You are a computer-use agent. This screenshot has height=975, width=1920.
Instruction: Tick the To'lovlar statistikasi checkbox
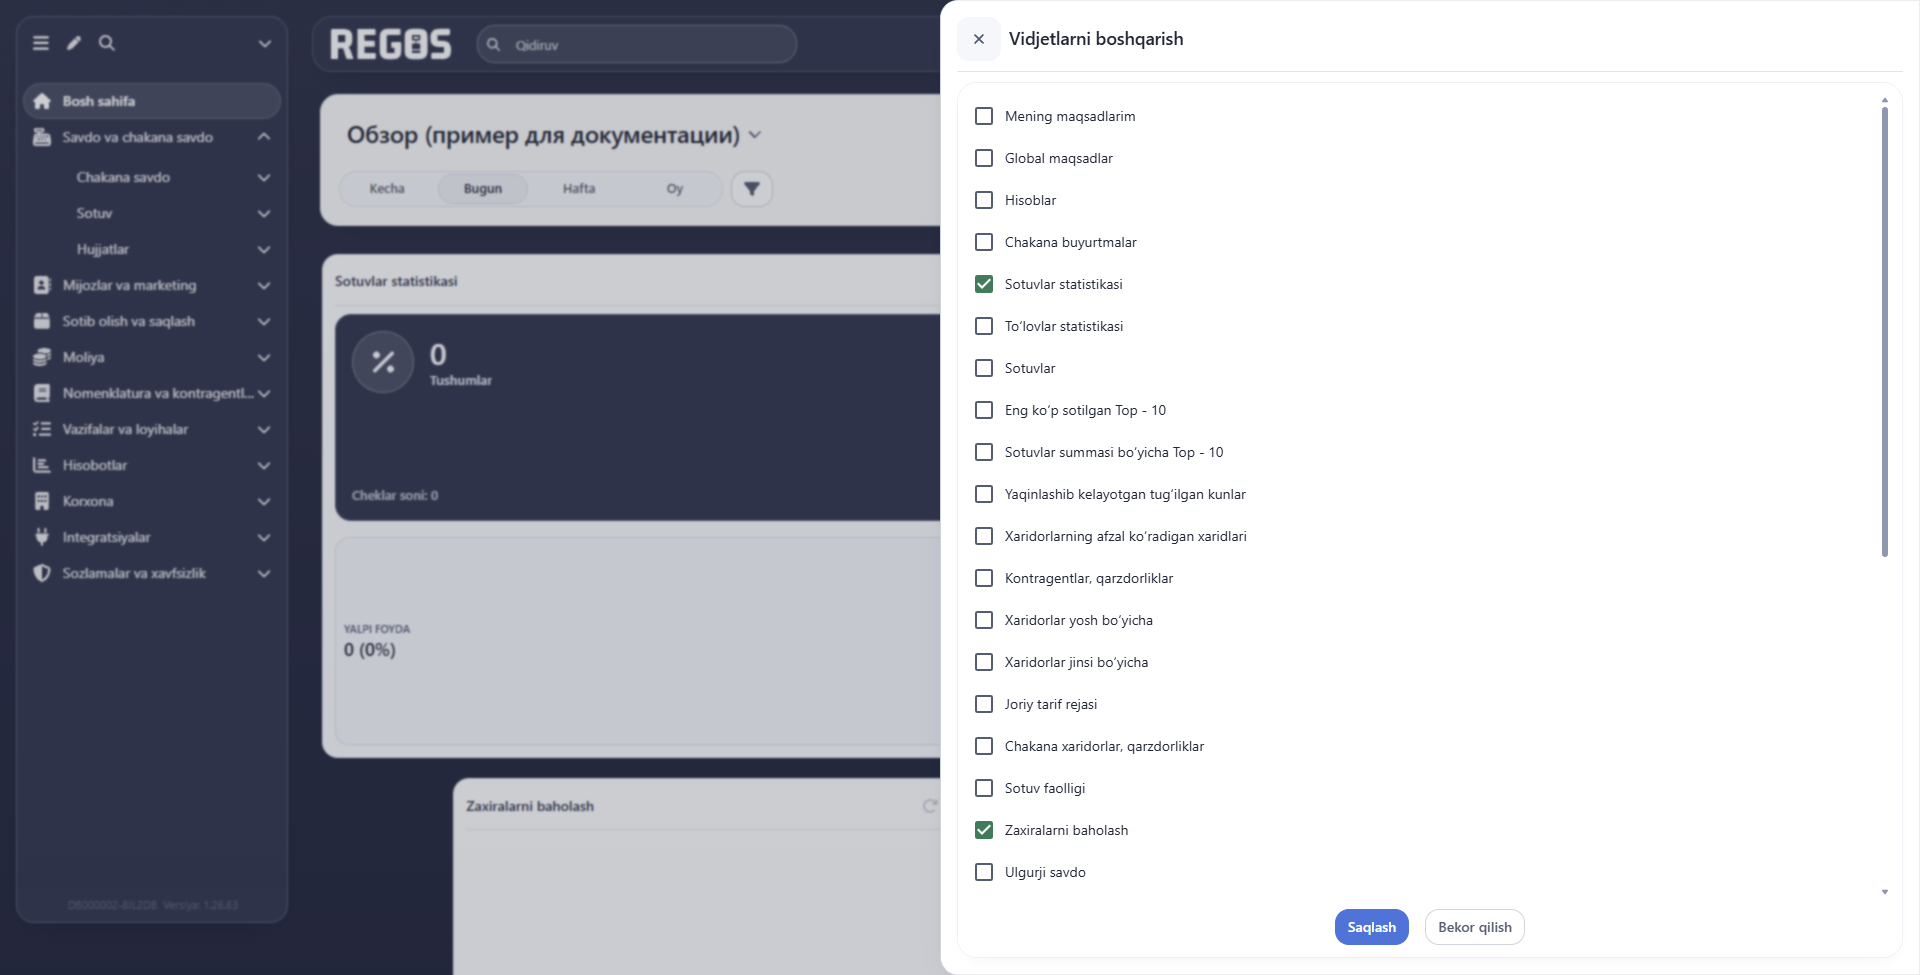click(984, 326)
